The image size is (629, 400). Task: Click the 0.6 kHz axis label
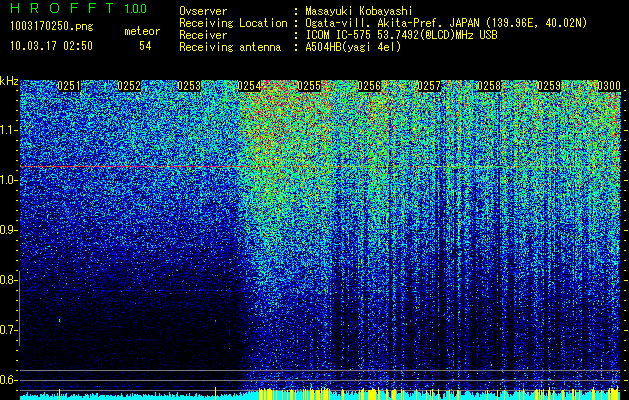coord(9,380)
